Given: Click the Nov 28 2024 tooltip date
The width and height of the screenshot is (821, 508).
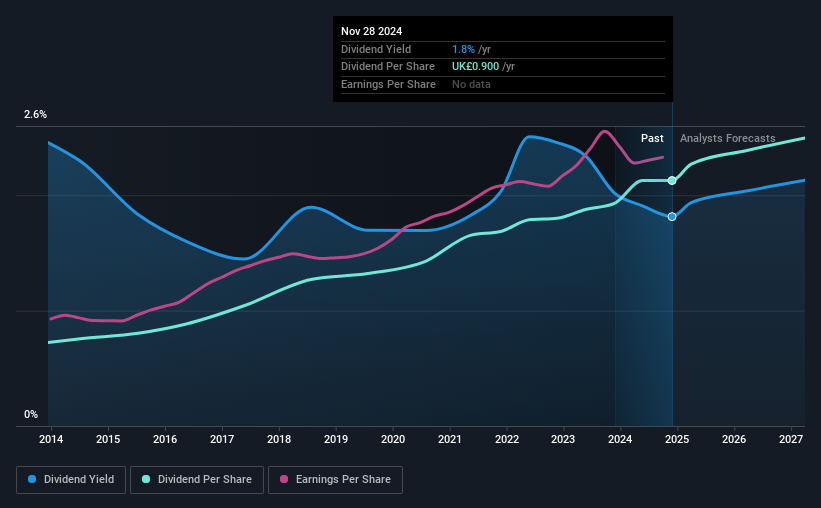Looking at the screenshot, I should click(x=371, y=31).
